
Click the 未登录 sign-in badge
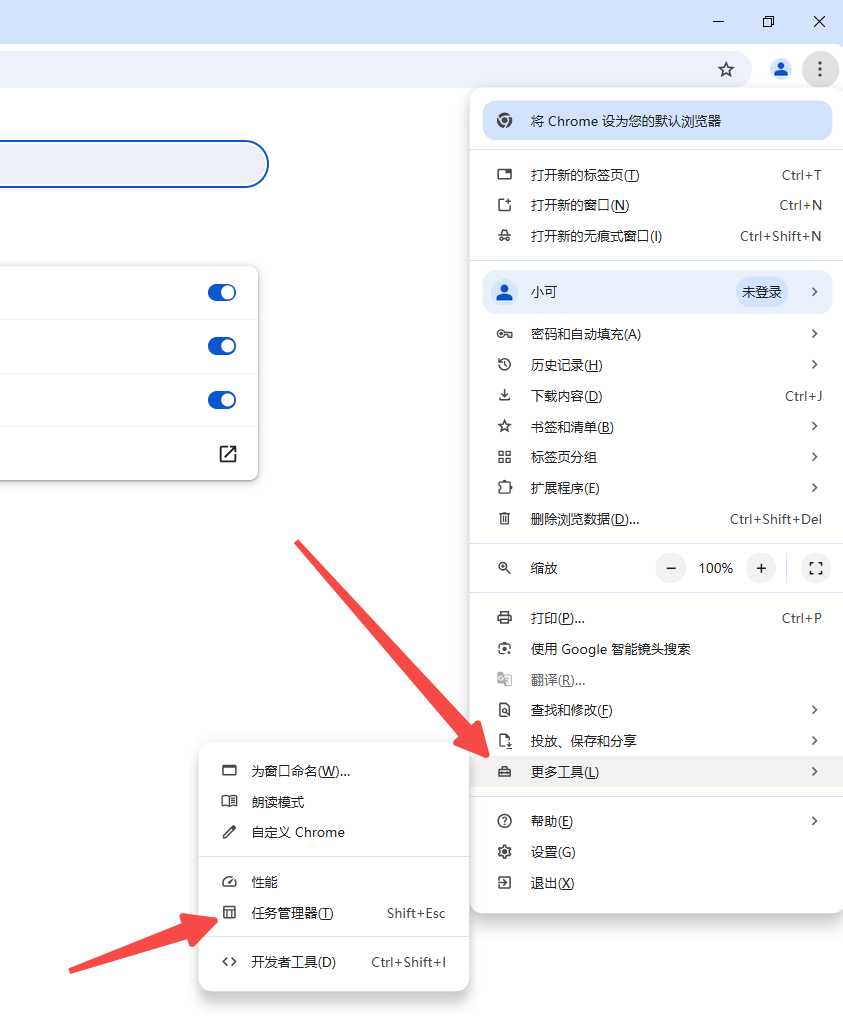click(x=762, y=292)
